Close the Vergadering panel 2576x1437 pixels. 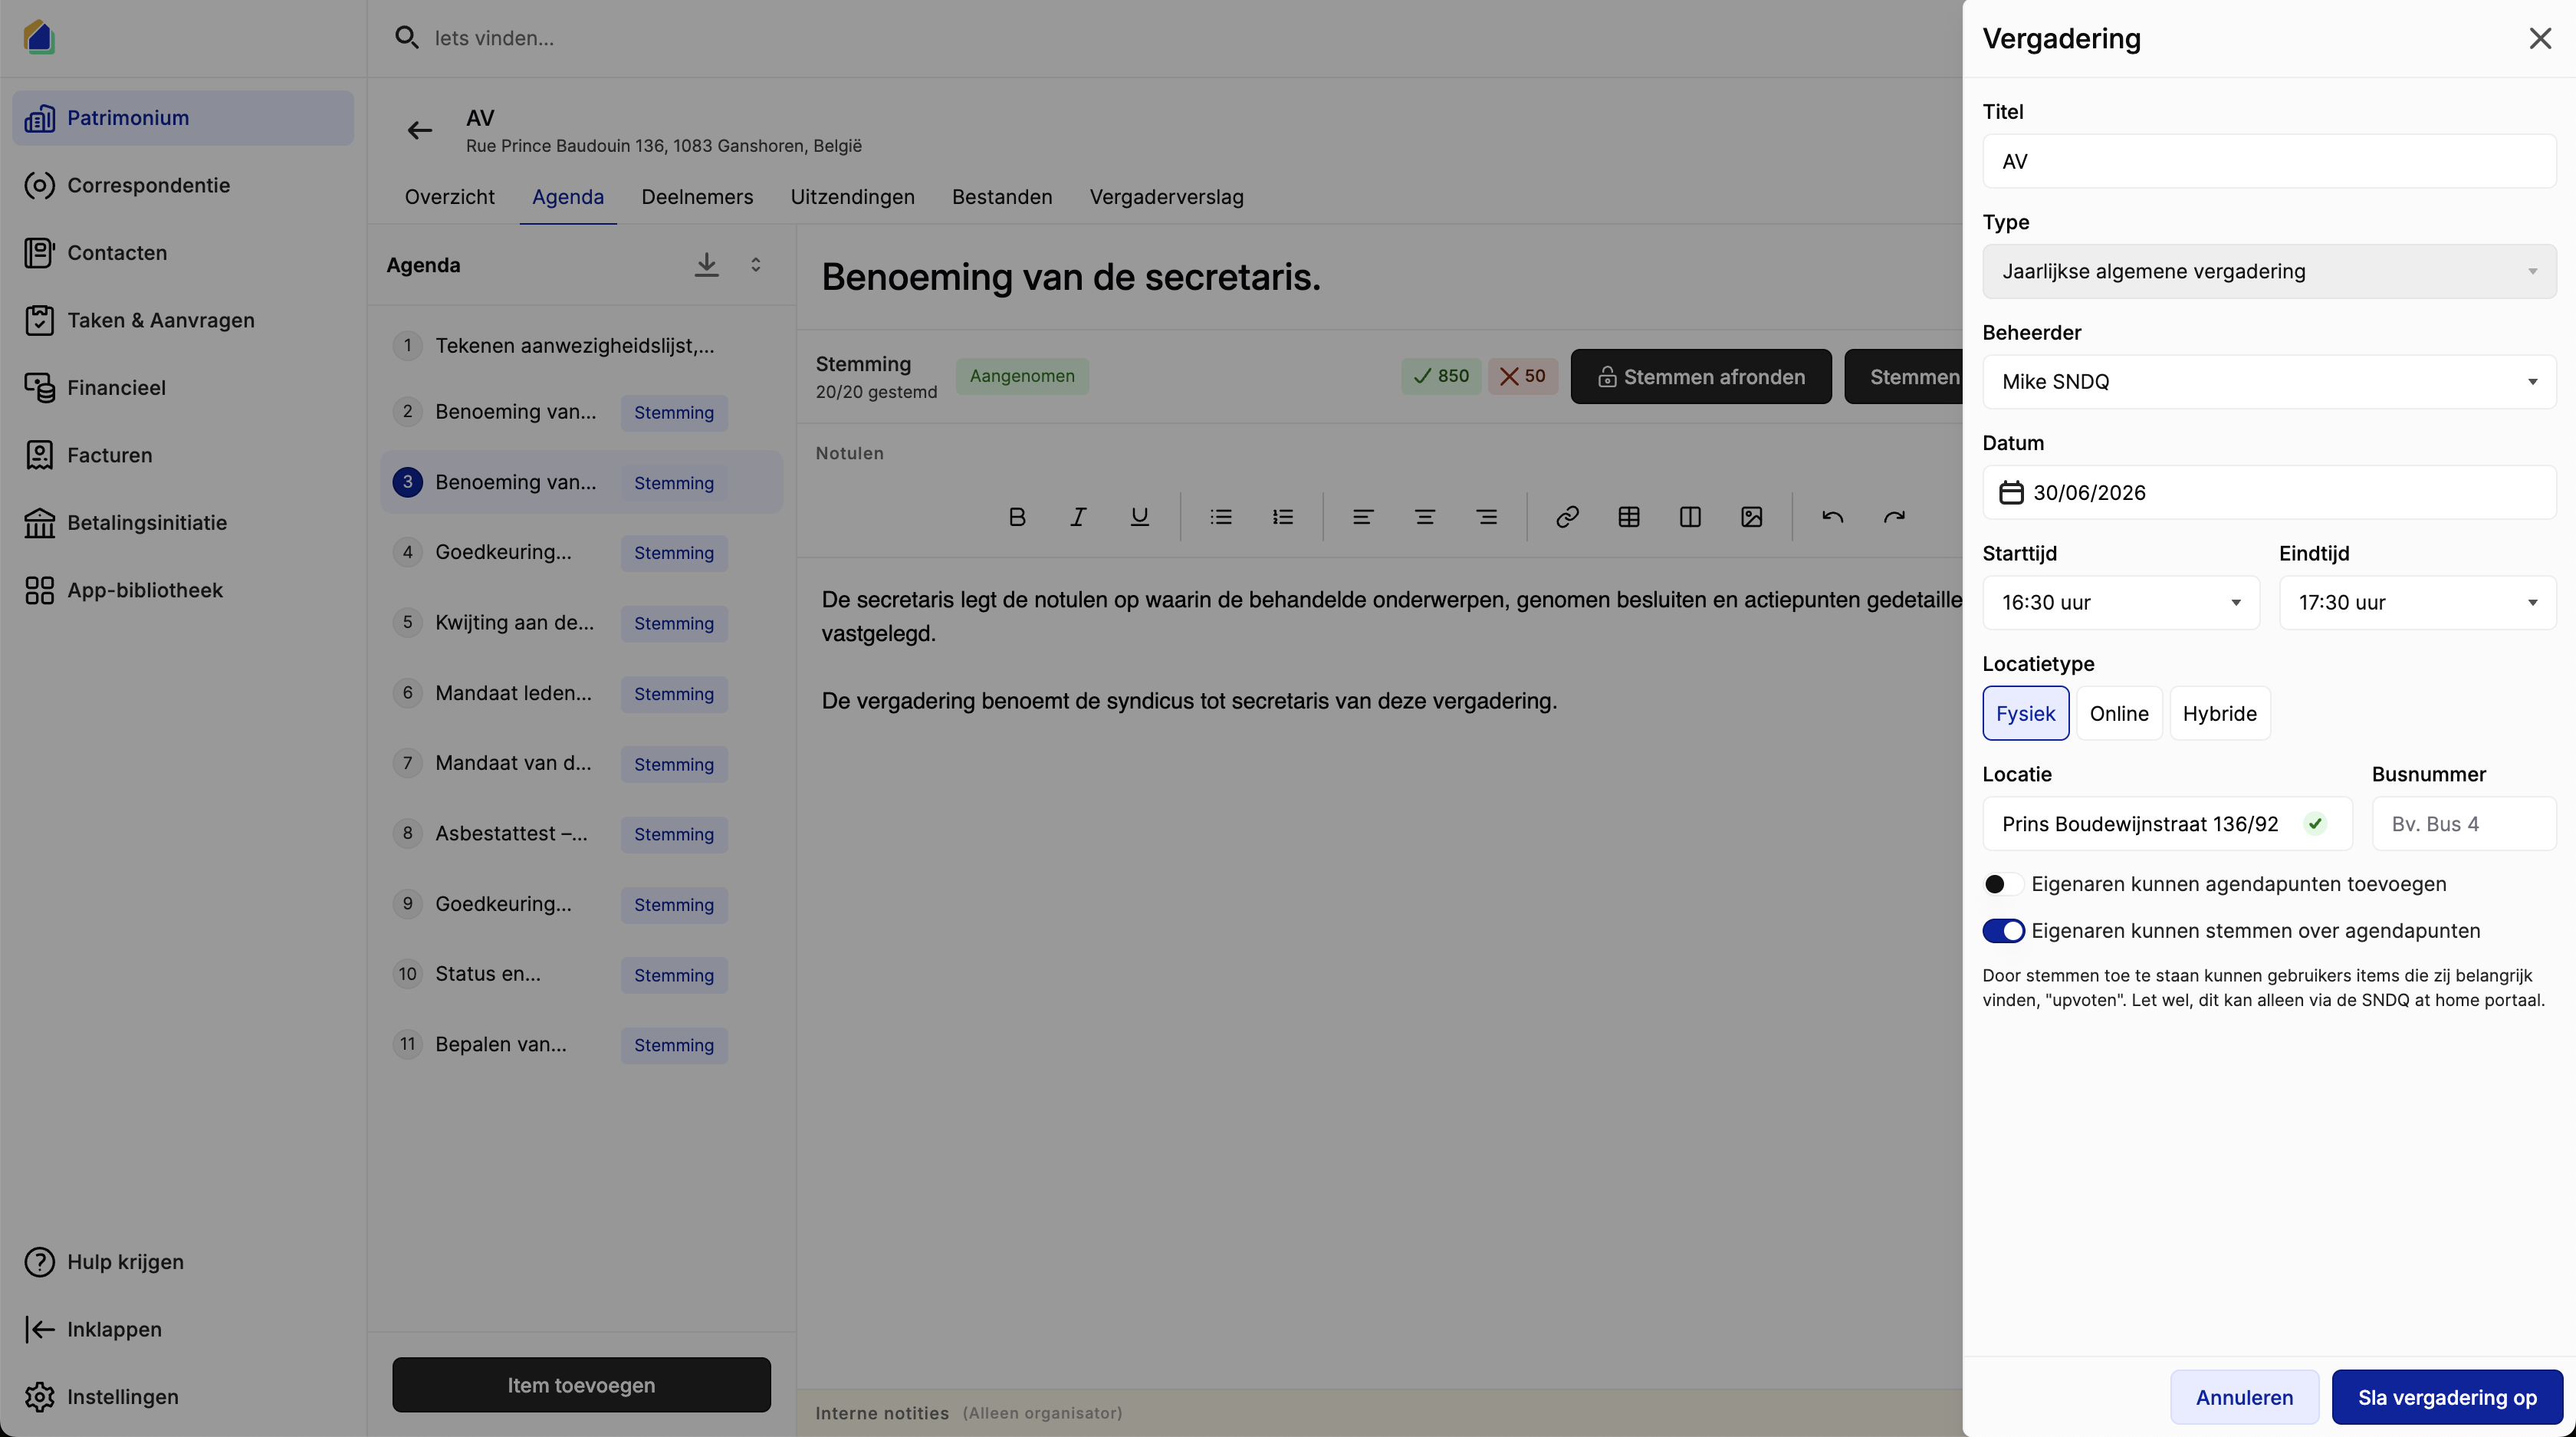tap(2540, 38)
